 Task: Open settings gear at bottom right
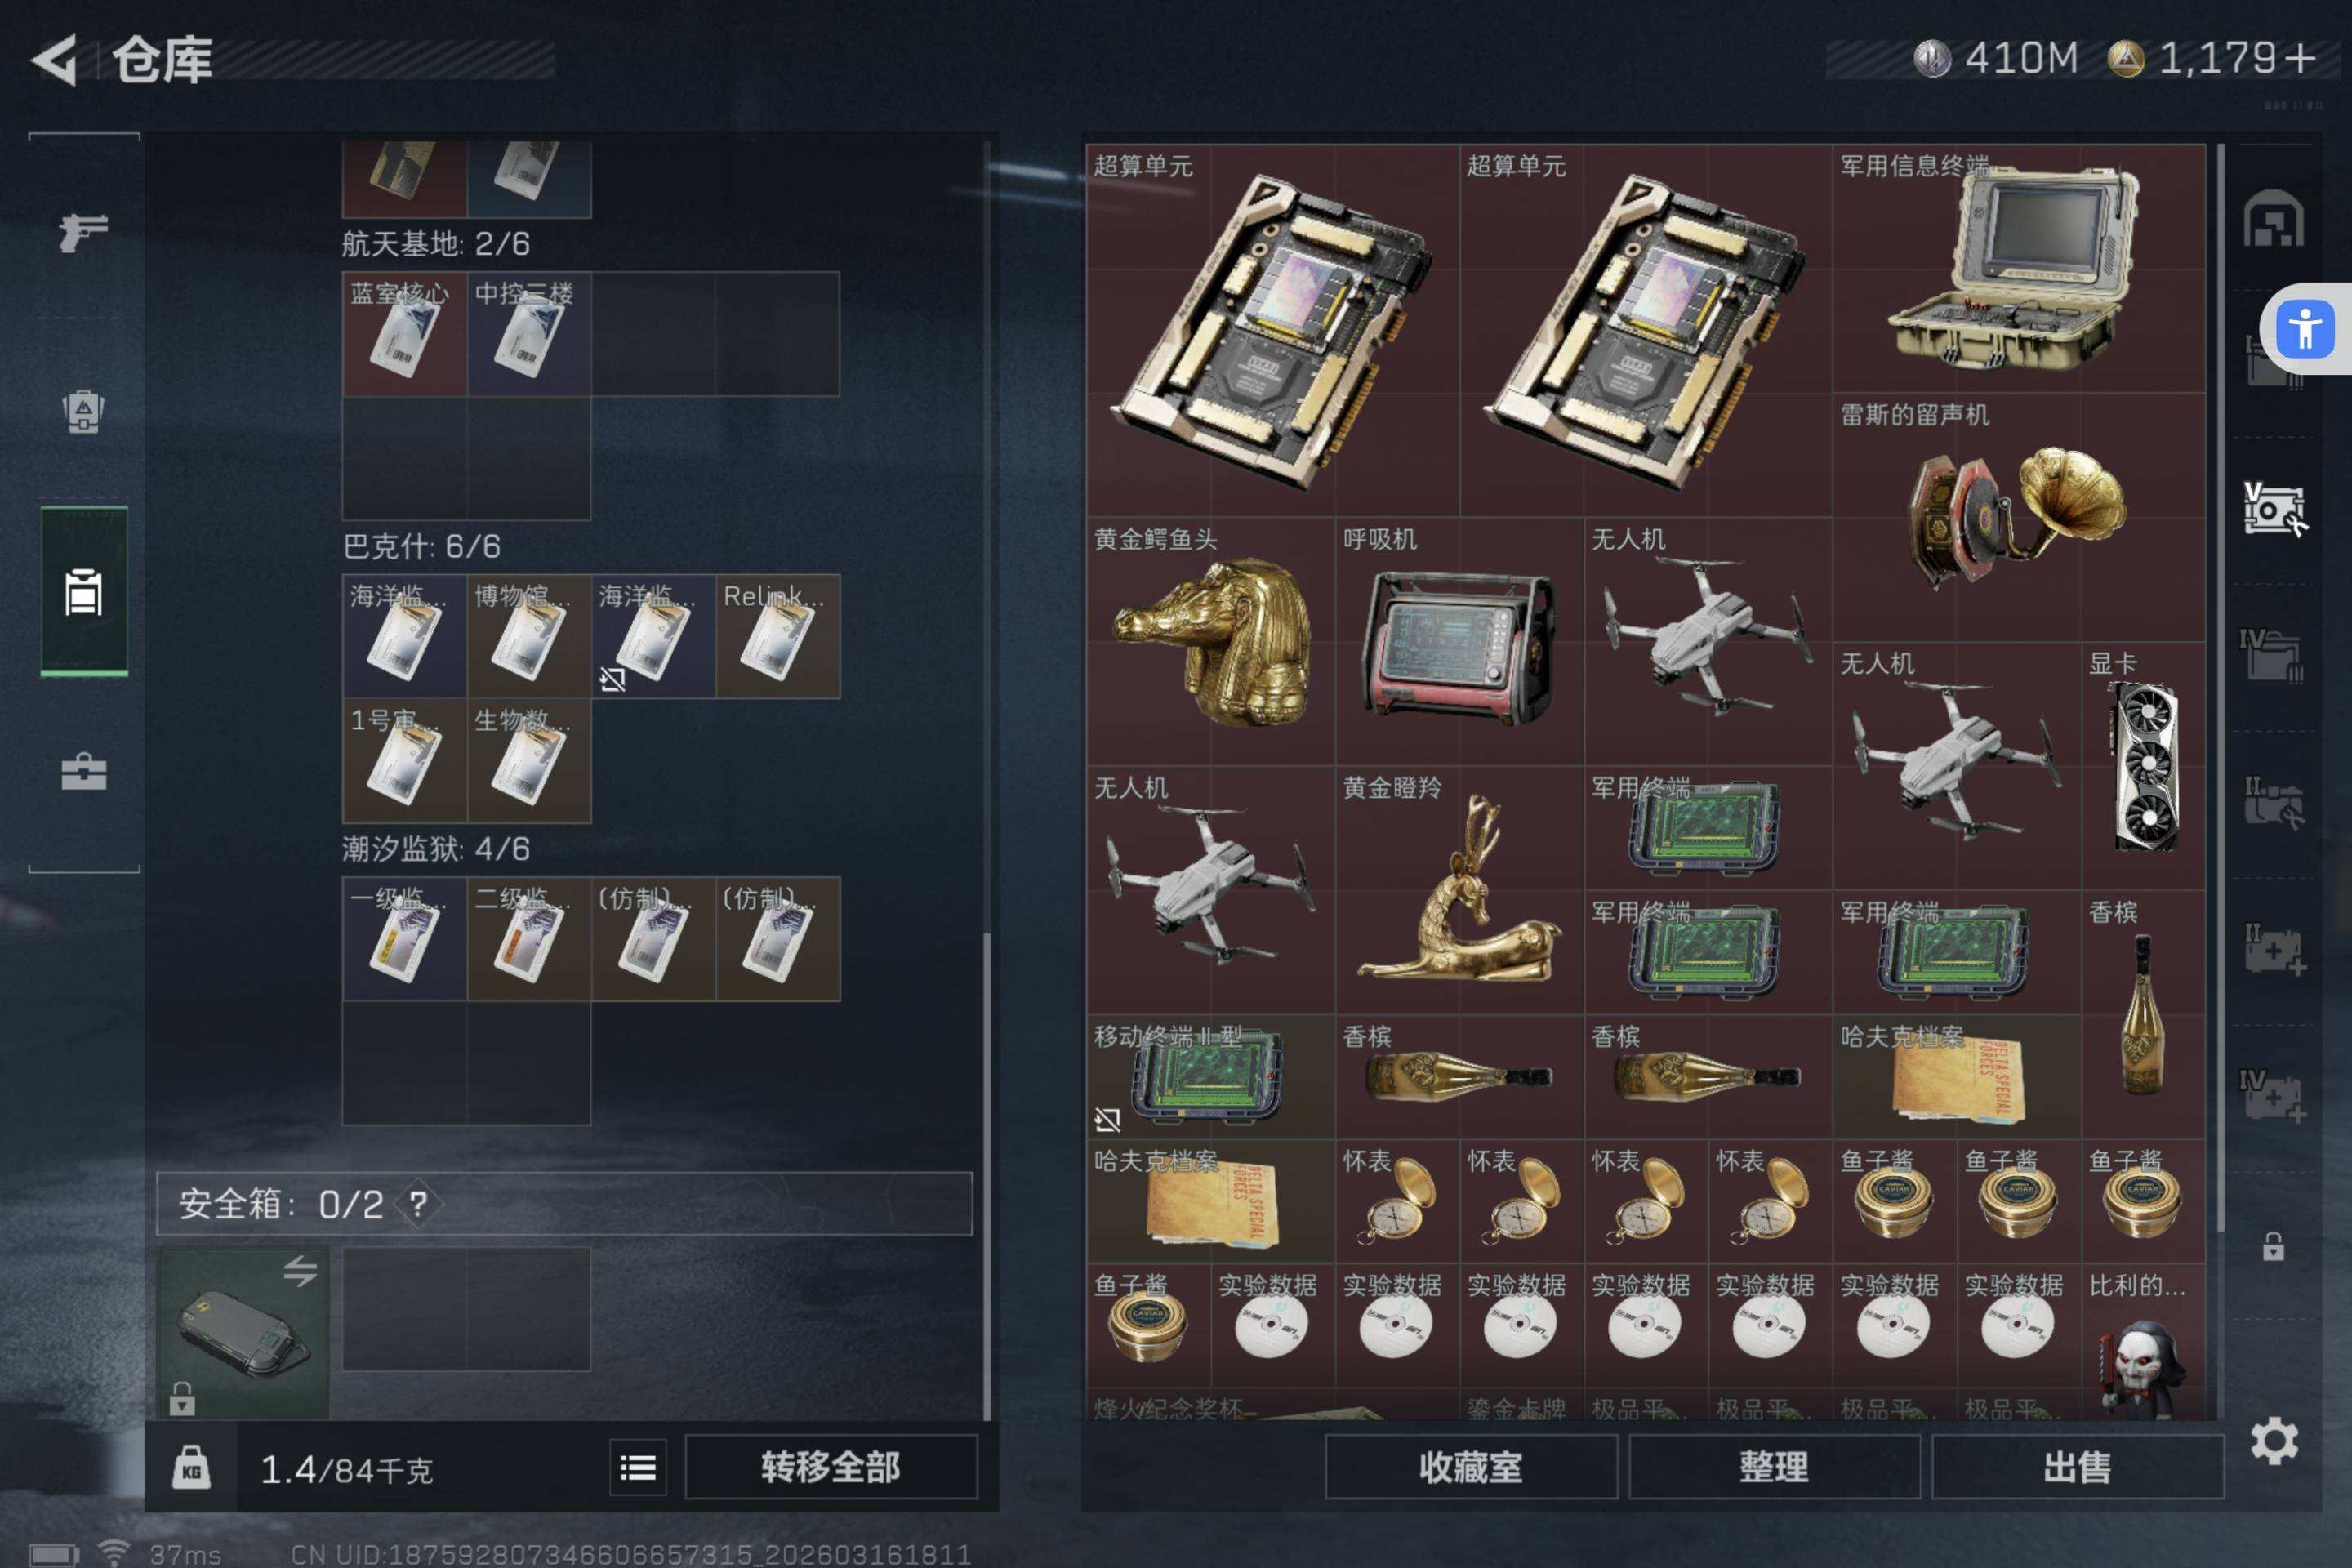(x=2274, y=1440)
